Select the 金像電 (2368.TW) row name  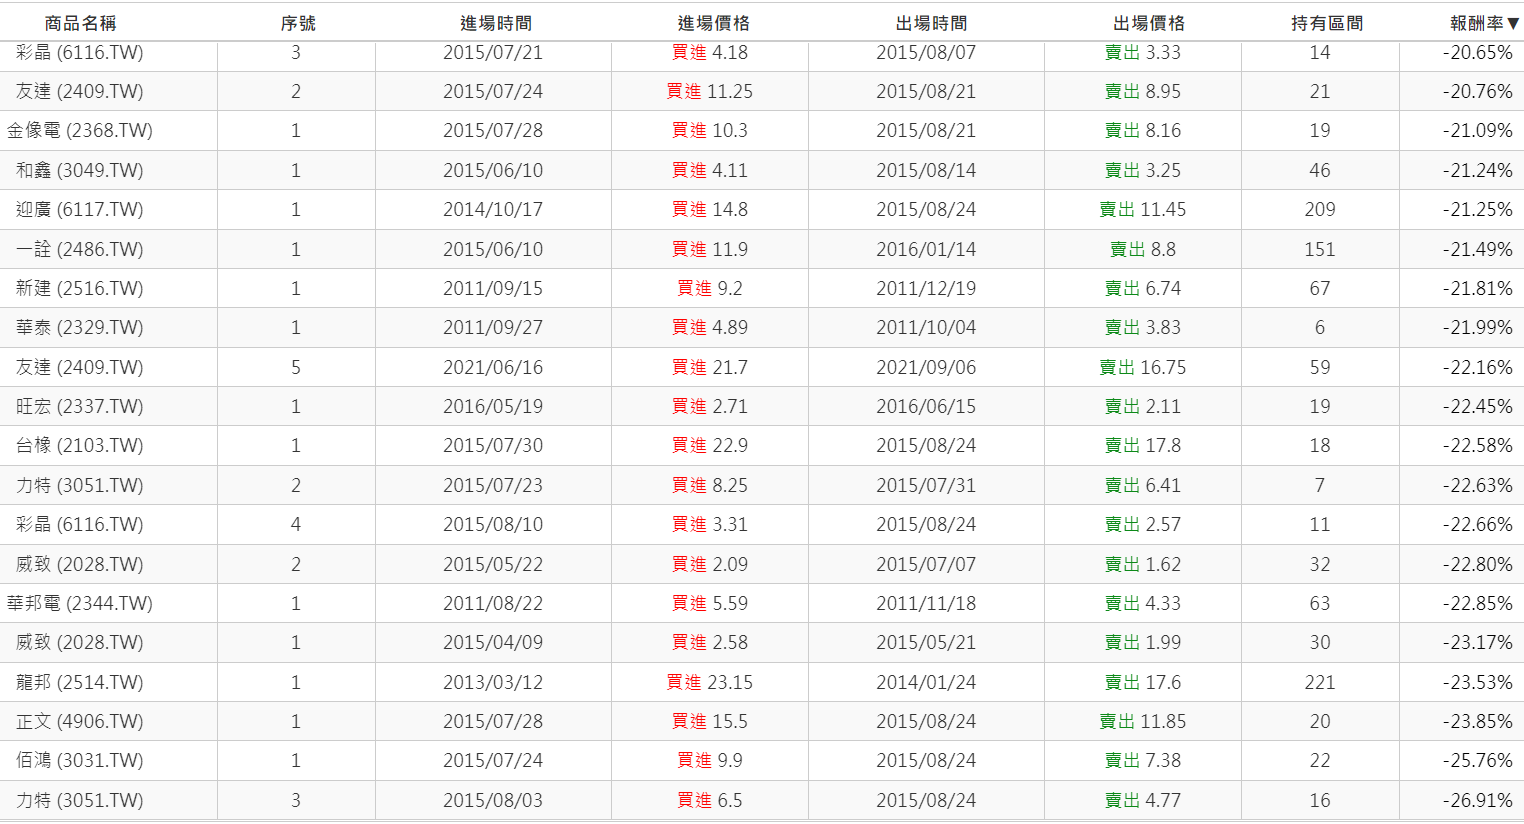coord(80,131)
